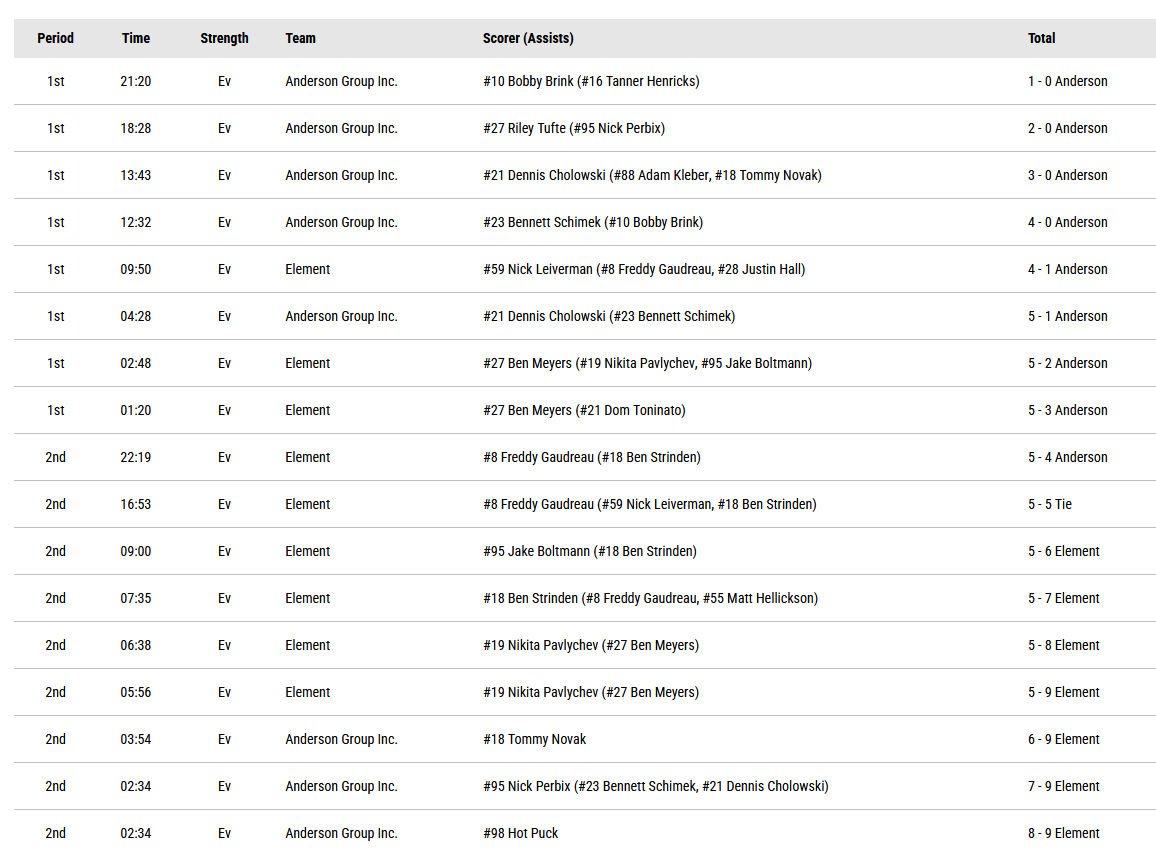Select #27 Ben Meyers (#21 Dom Toninato) entry
Image resolution: width=1156 pixels, height=862 pixels.
click(x=584, y=410)
